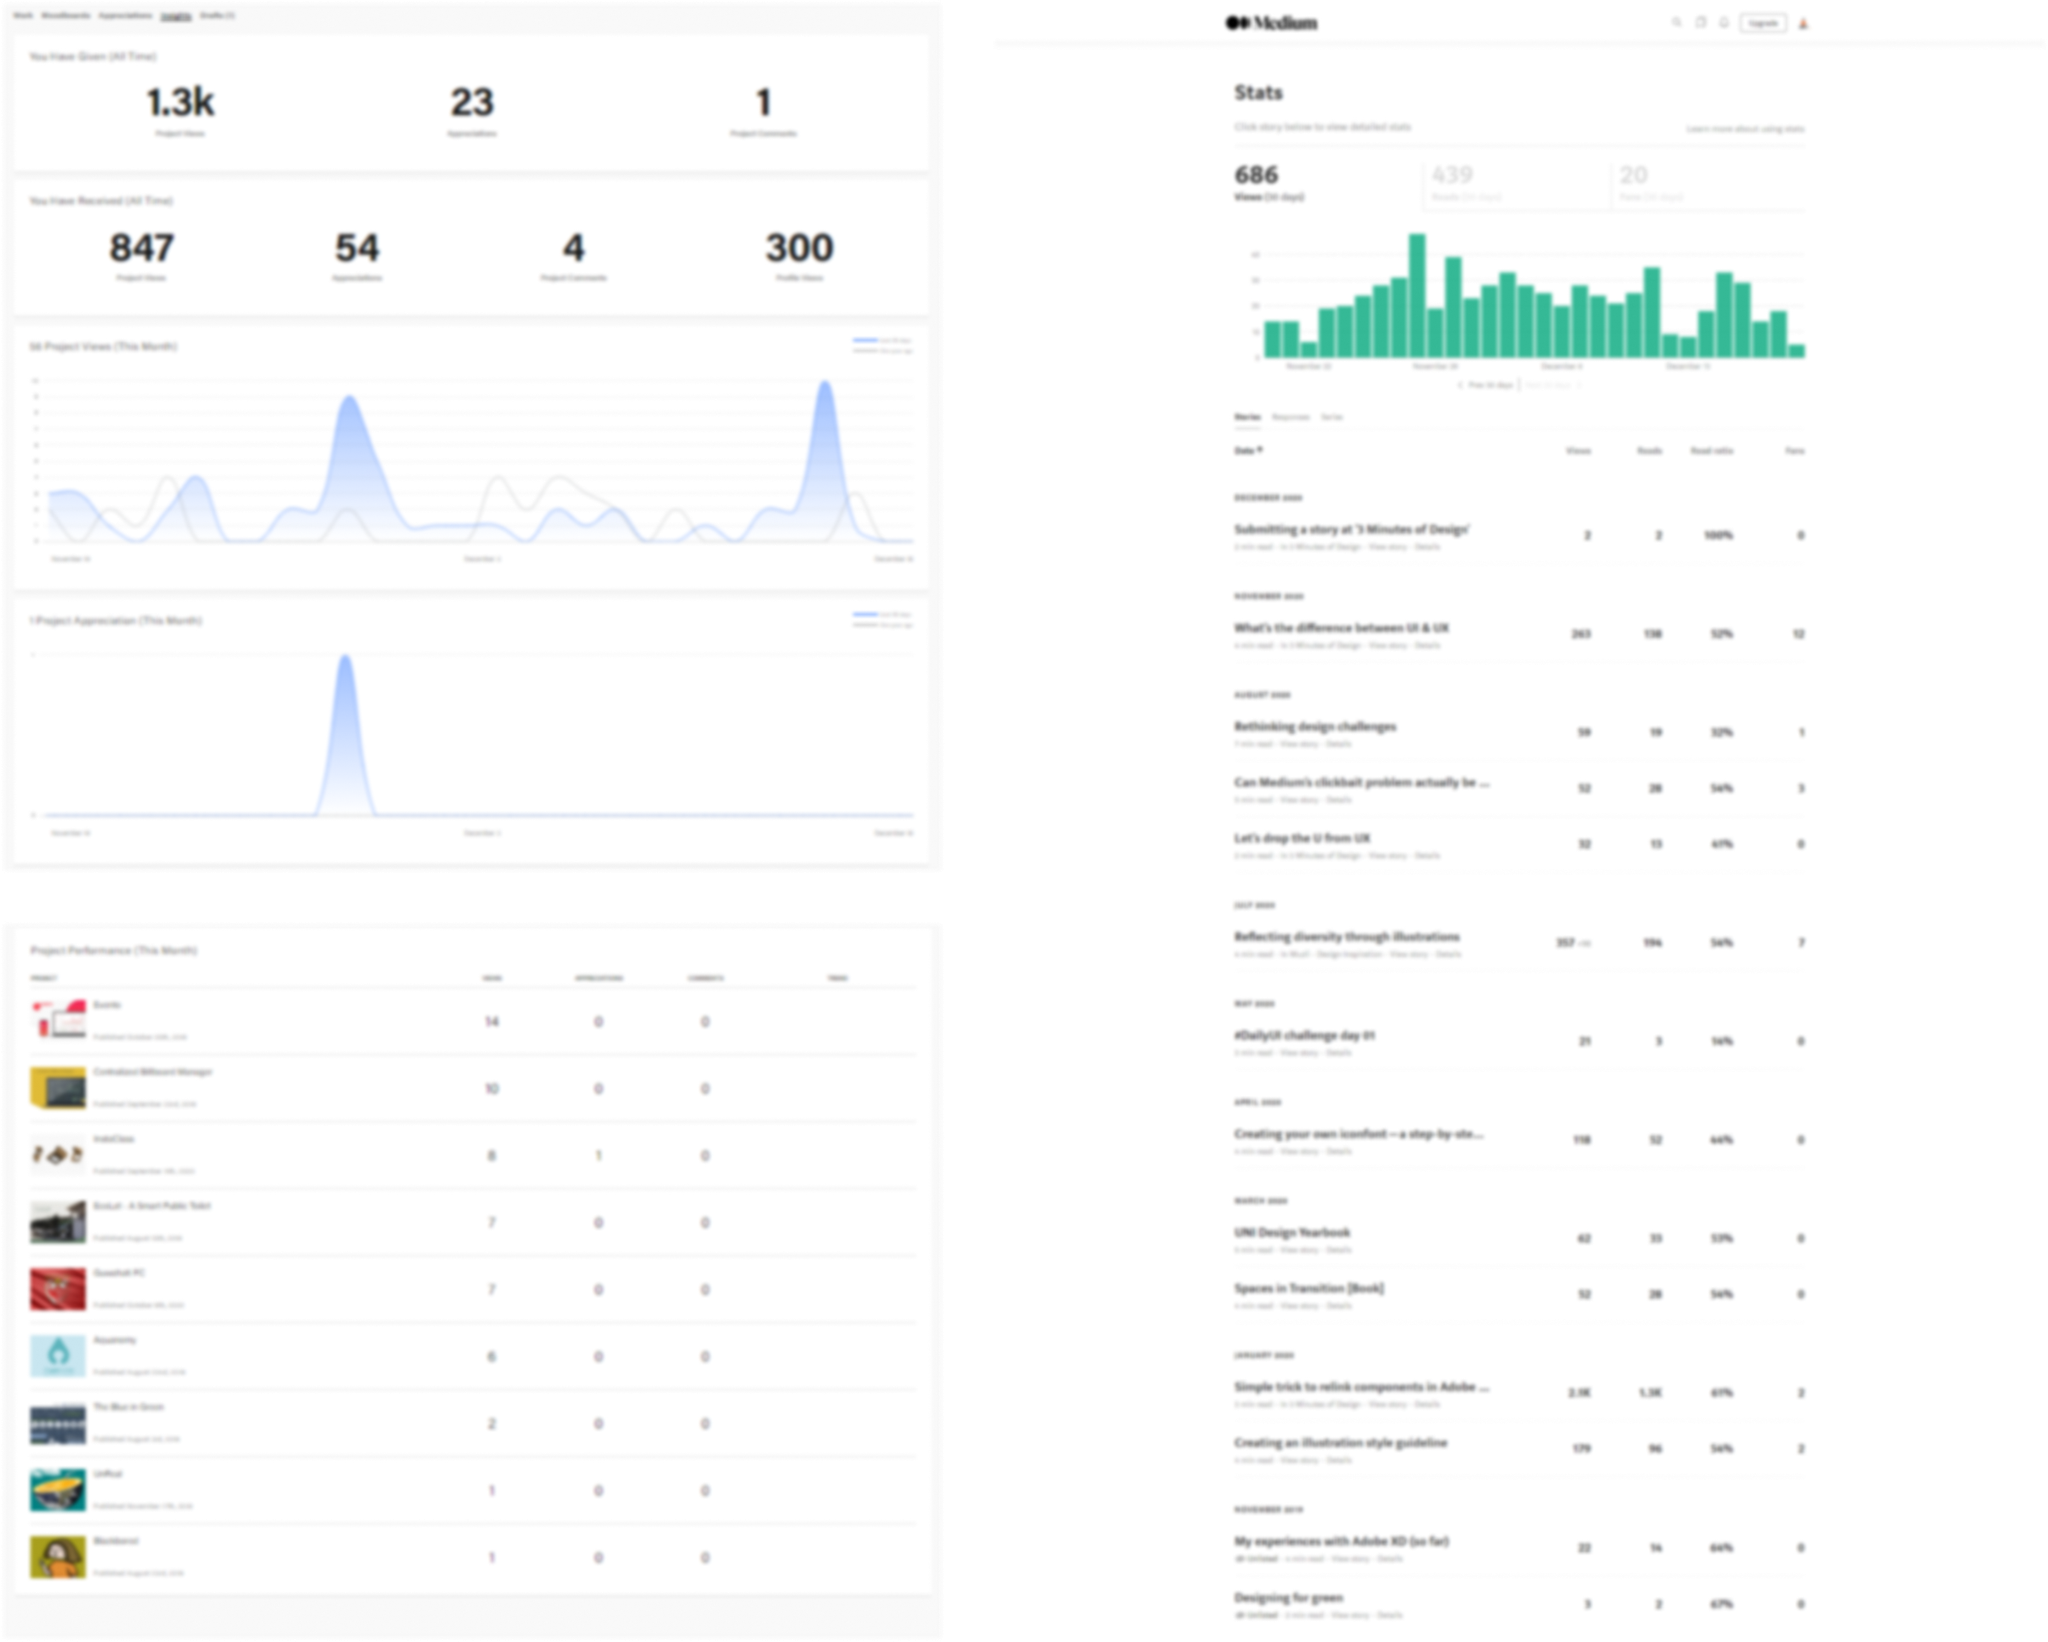Screen dimensions: 2048x1642
Task: Open the Appreciations tab
Action: coord(125,15)
